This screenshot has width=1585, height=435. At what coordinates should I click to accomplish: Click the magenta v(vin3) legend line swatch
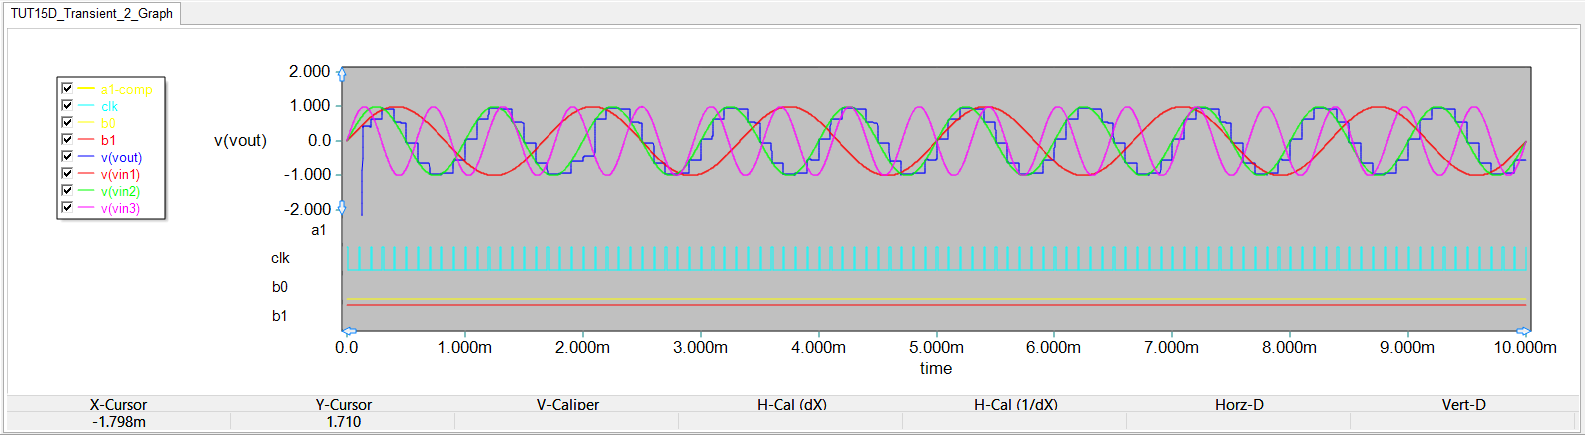tap(86, 208)
